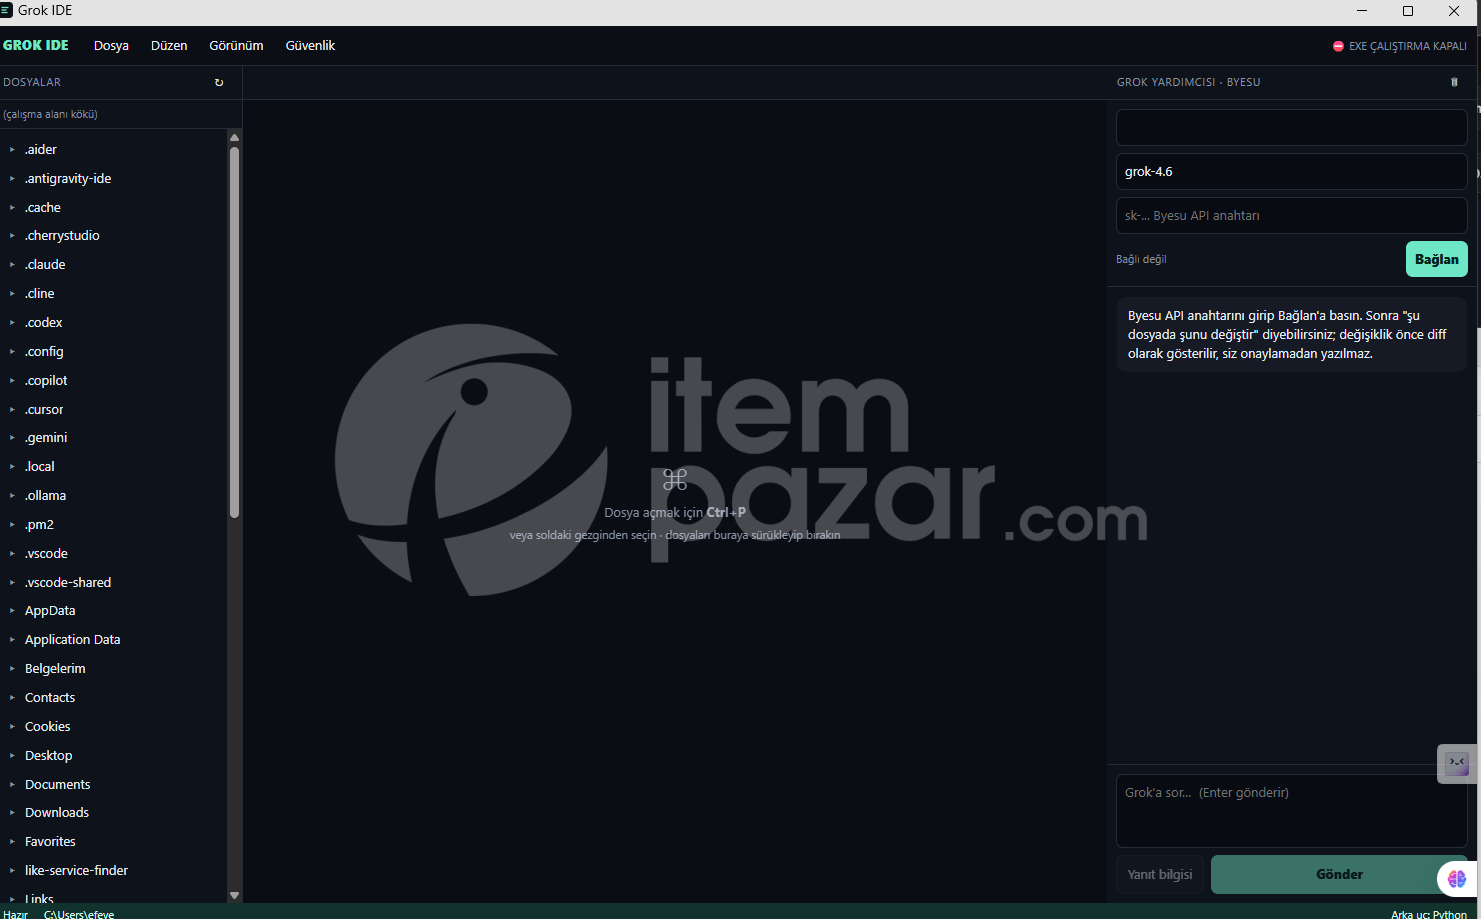Select the Desktop folder name
This screenshot has width=1481, height=919.
pos(49,756)
